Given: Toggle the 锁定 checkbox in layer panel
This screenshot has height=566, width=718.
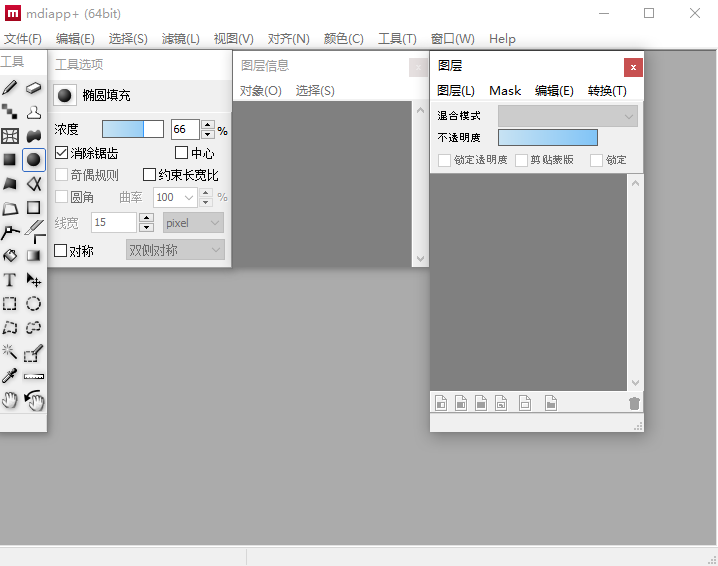Looking at the screenshot, I should point(596,160).
